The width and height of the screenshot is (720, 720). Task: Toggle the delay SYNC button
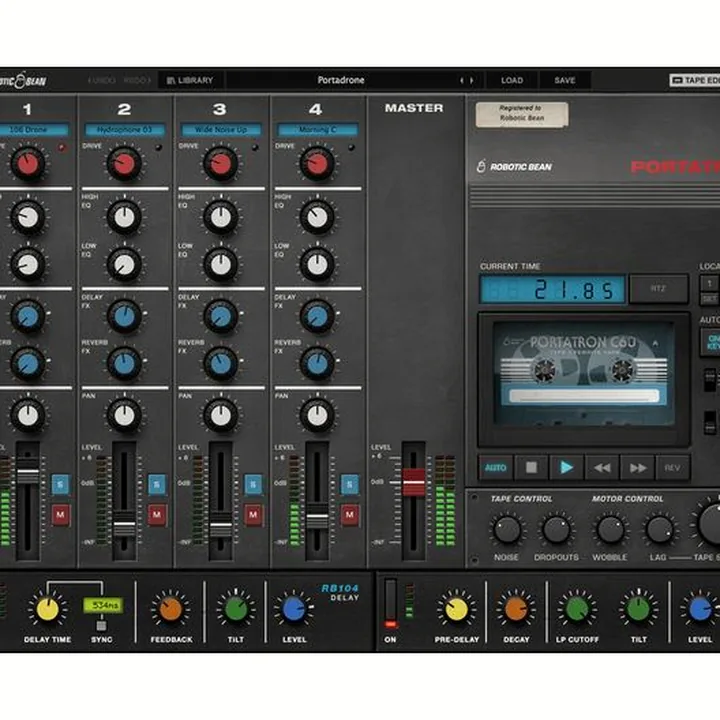(101, 625)
